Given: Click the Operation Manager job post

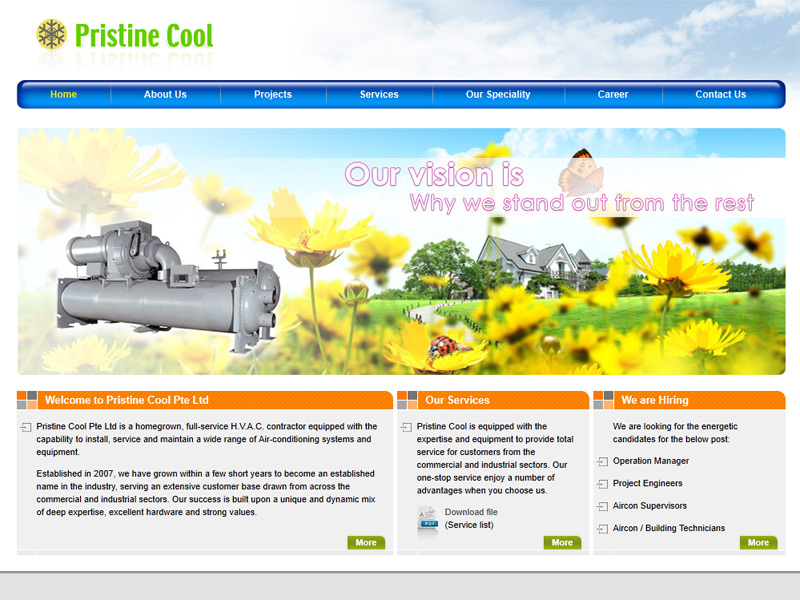Looking at the screenshot, I should pyautogui.click(x=651, y=461).
